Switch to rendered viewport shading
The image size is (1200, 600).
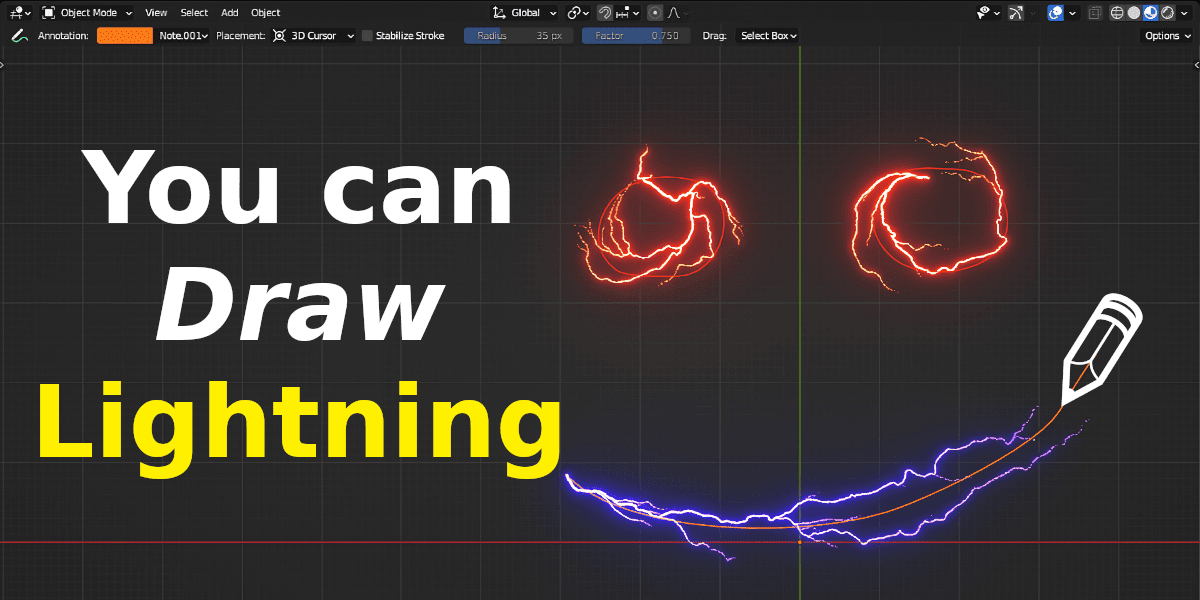tap(1166, 13)
